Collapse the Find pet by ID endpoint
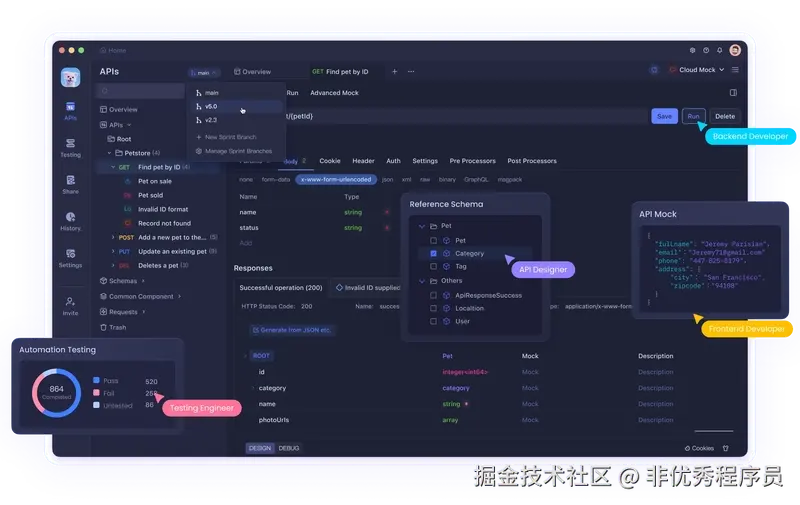 [113, 167]
